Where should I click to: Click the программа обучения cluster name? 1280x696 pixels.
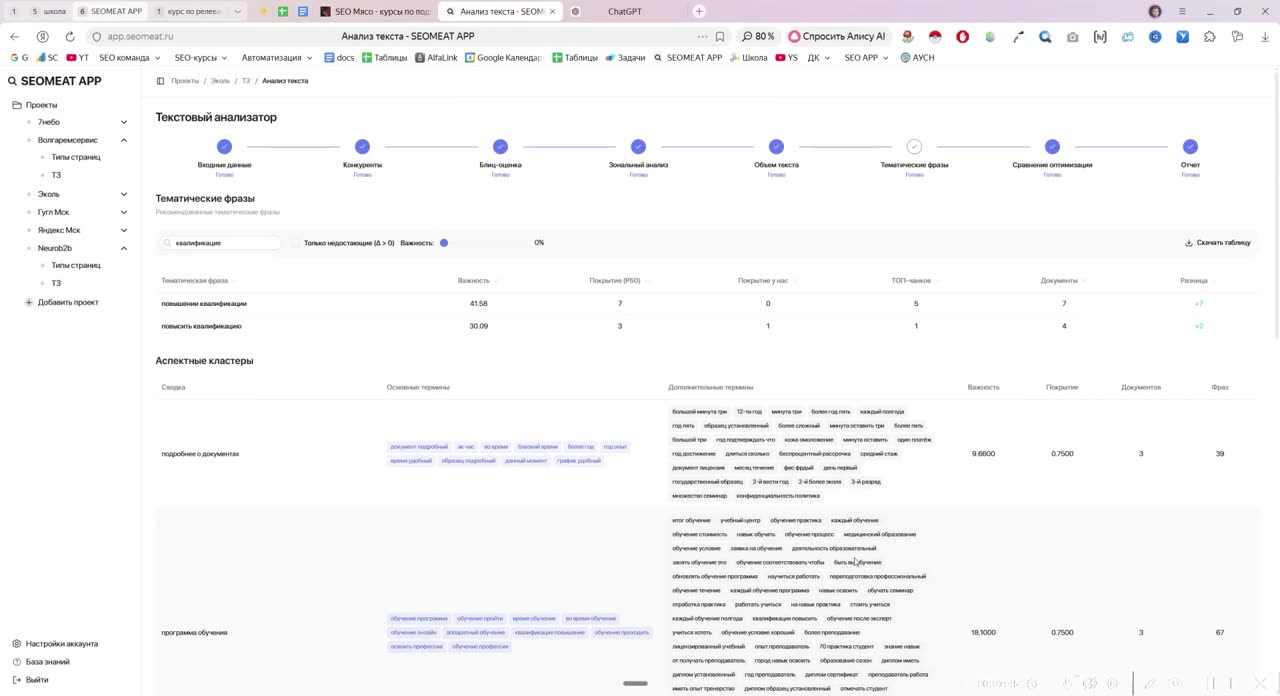[x=194, y=633]
